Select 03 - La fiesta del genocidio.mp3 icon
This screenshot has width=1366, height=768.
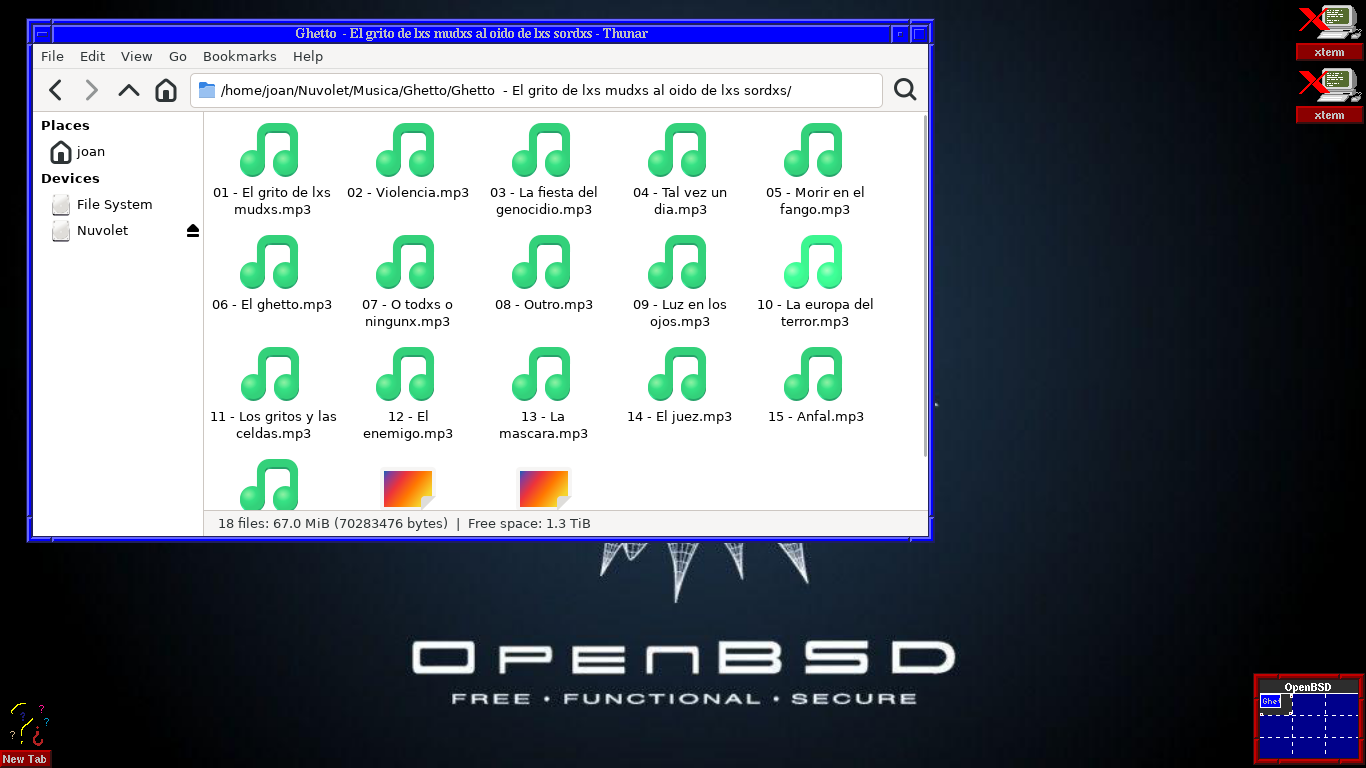[542, 150]
